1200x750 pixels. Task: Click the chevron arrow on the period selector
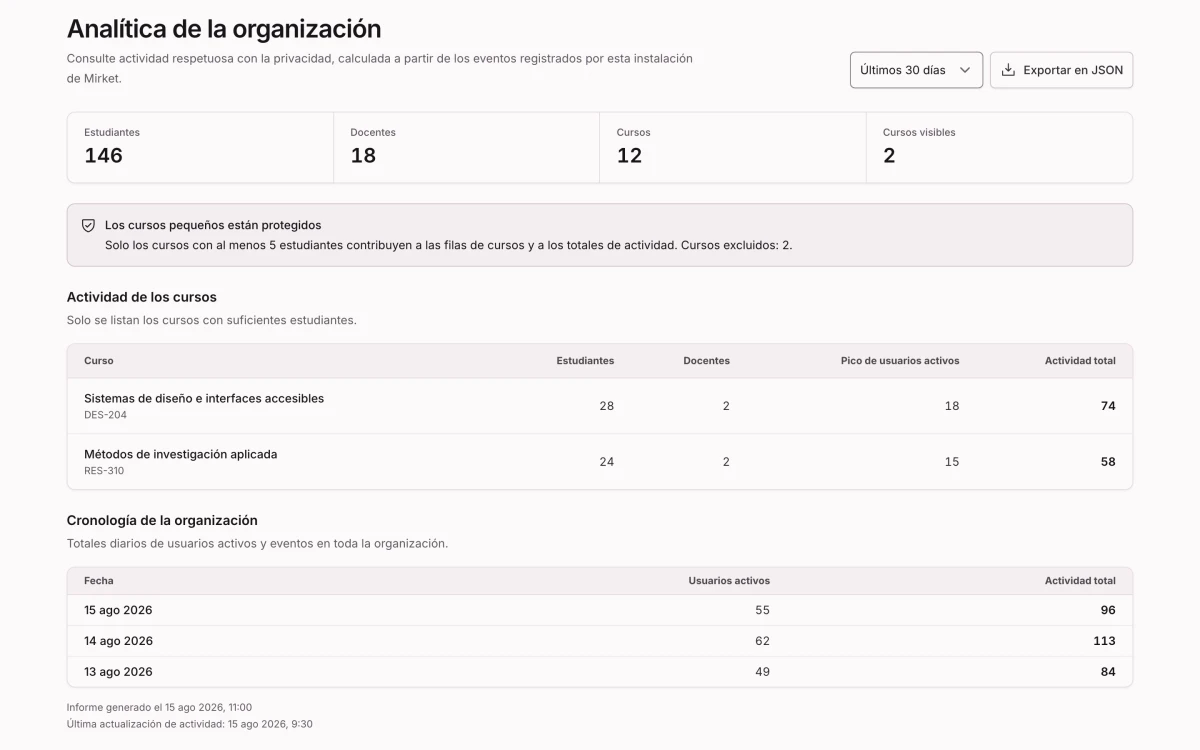pos(964,70)
